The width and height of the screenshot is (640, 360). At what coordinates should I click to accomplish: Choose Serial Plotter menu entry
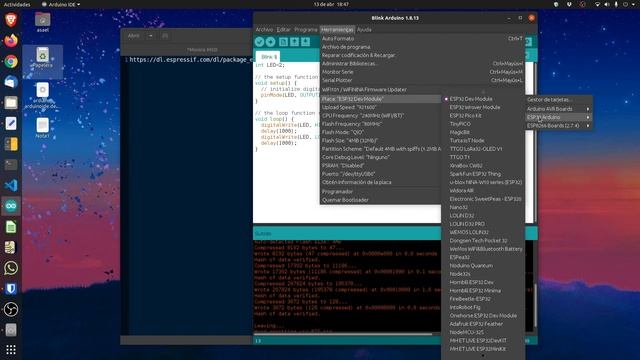(422, 80)
